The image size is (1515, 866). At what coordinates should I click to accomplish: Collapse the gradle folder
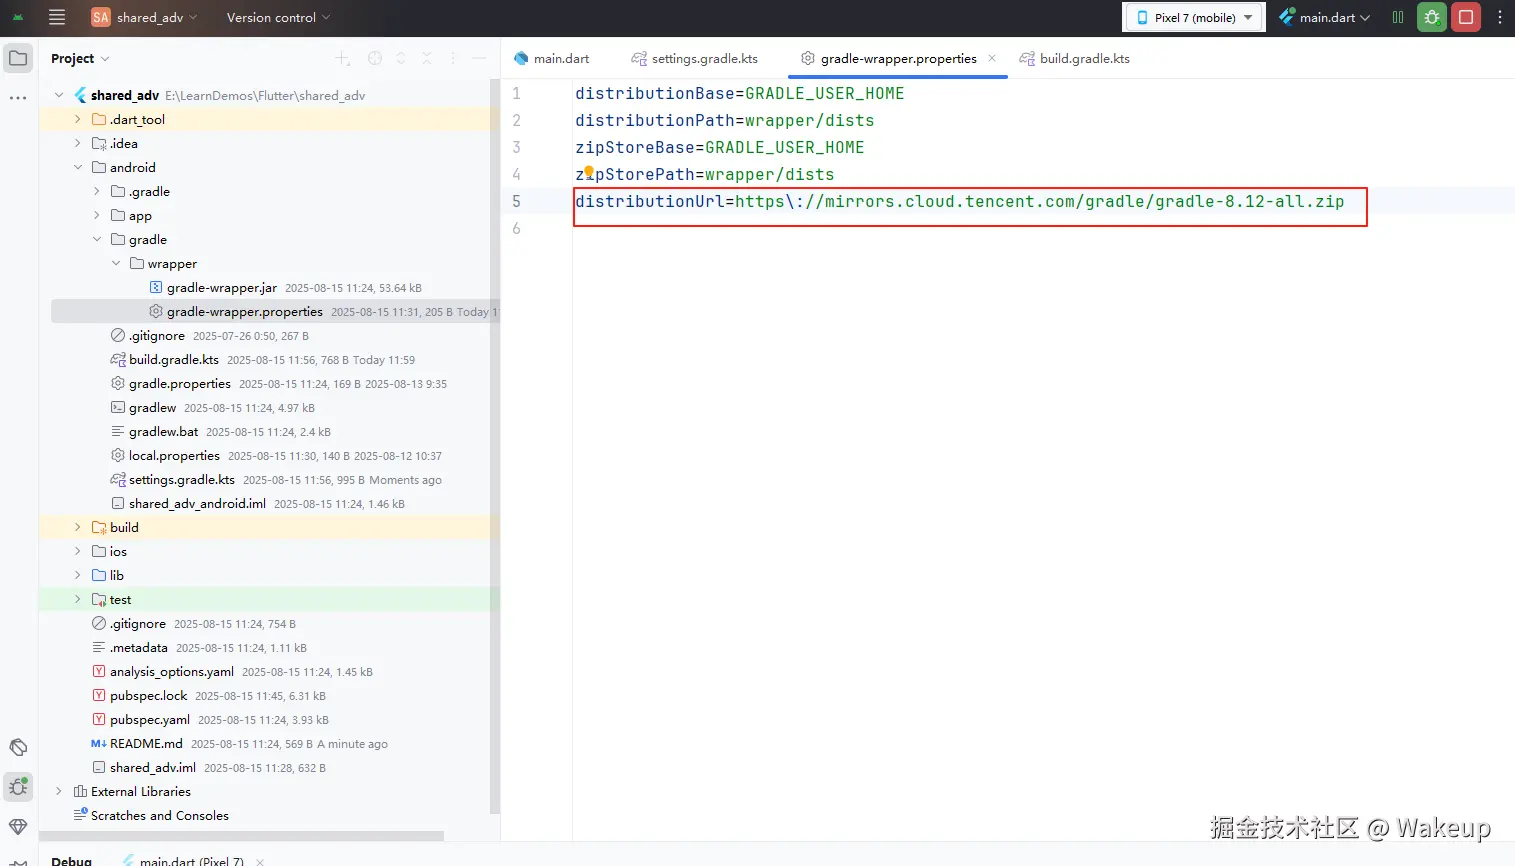(x=97, y=239)
